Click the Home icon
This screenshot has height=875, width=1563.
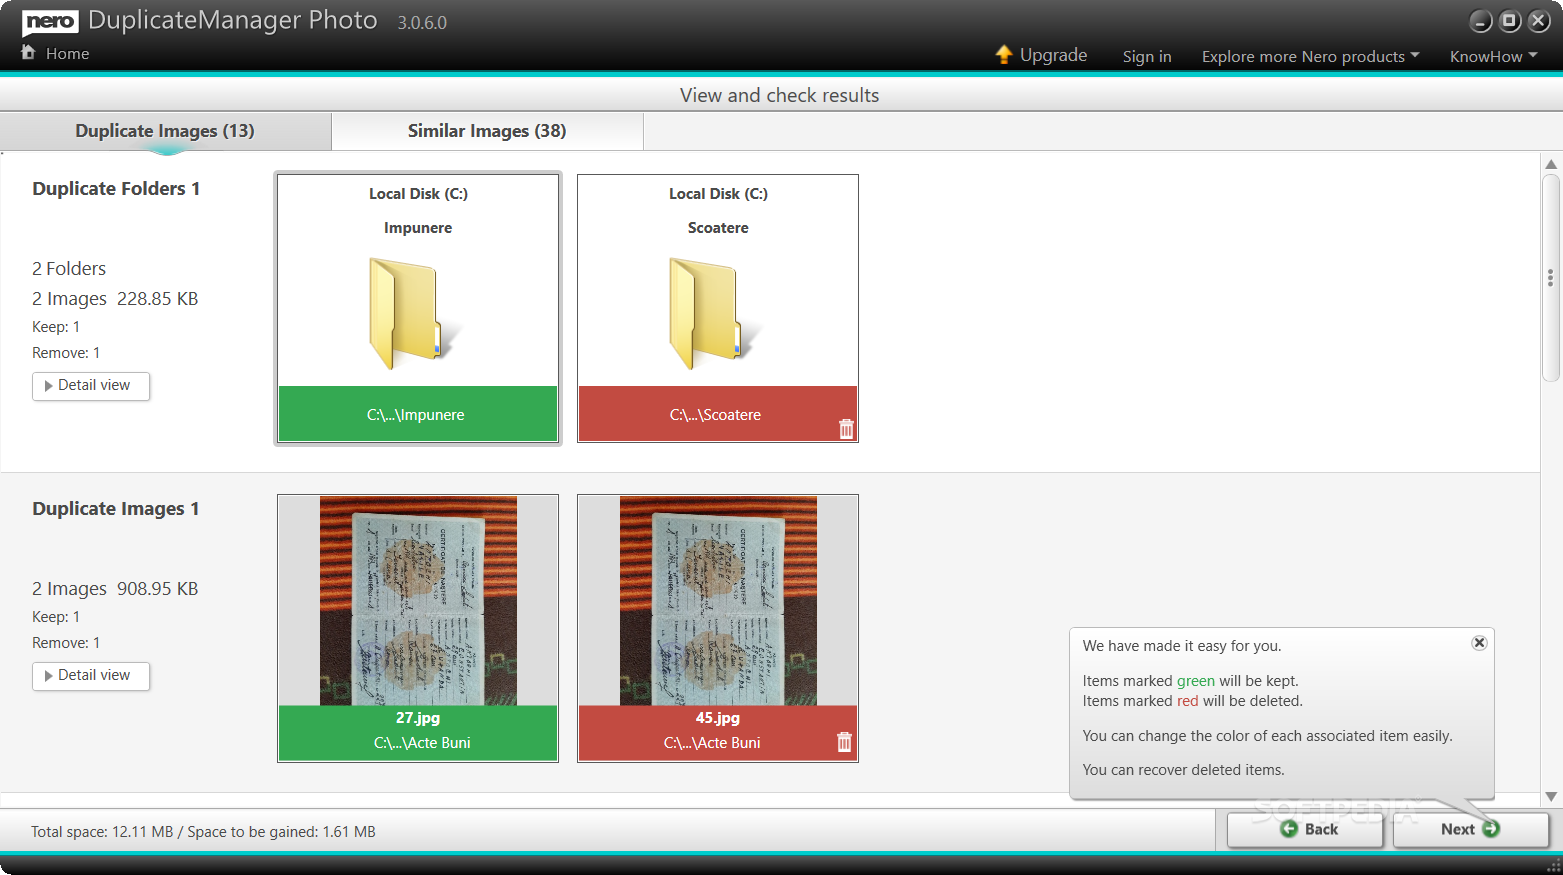click(x=28, y=52)
